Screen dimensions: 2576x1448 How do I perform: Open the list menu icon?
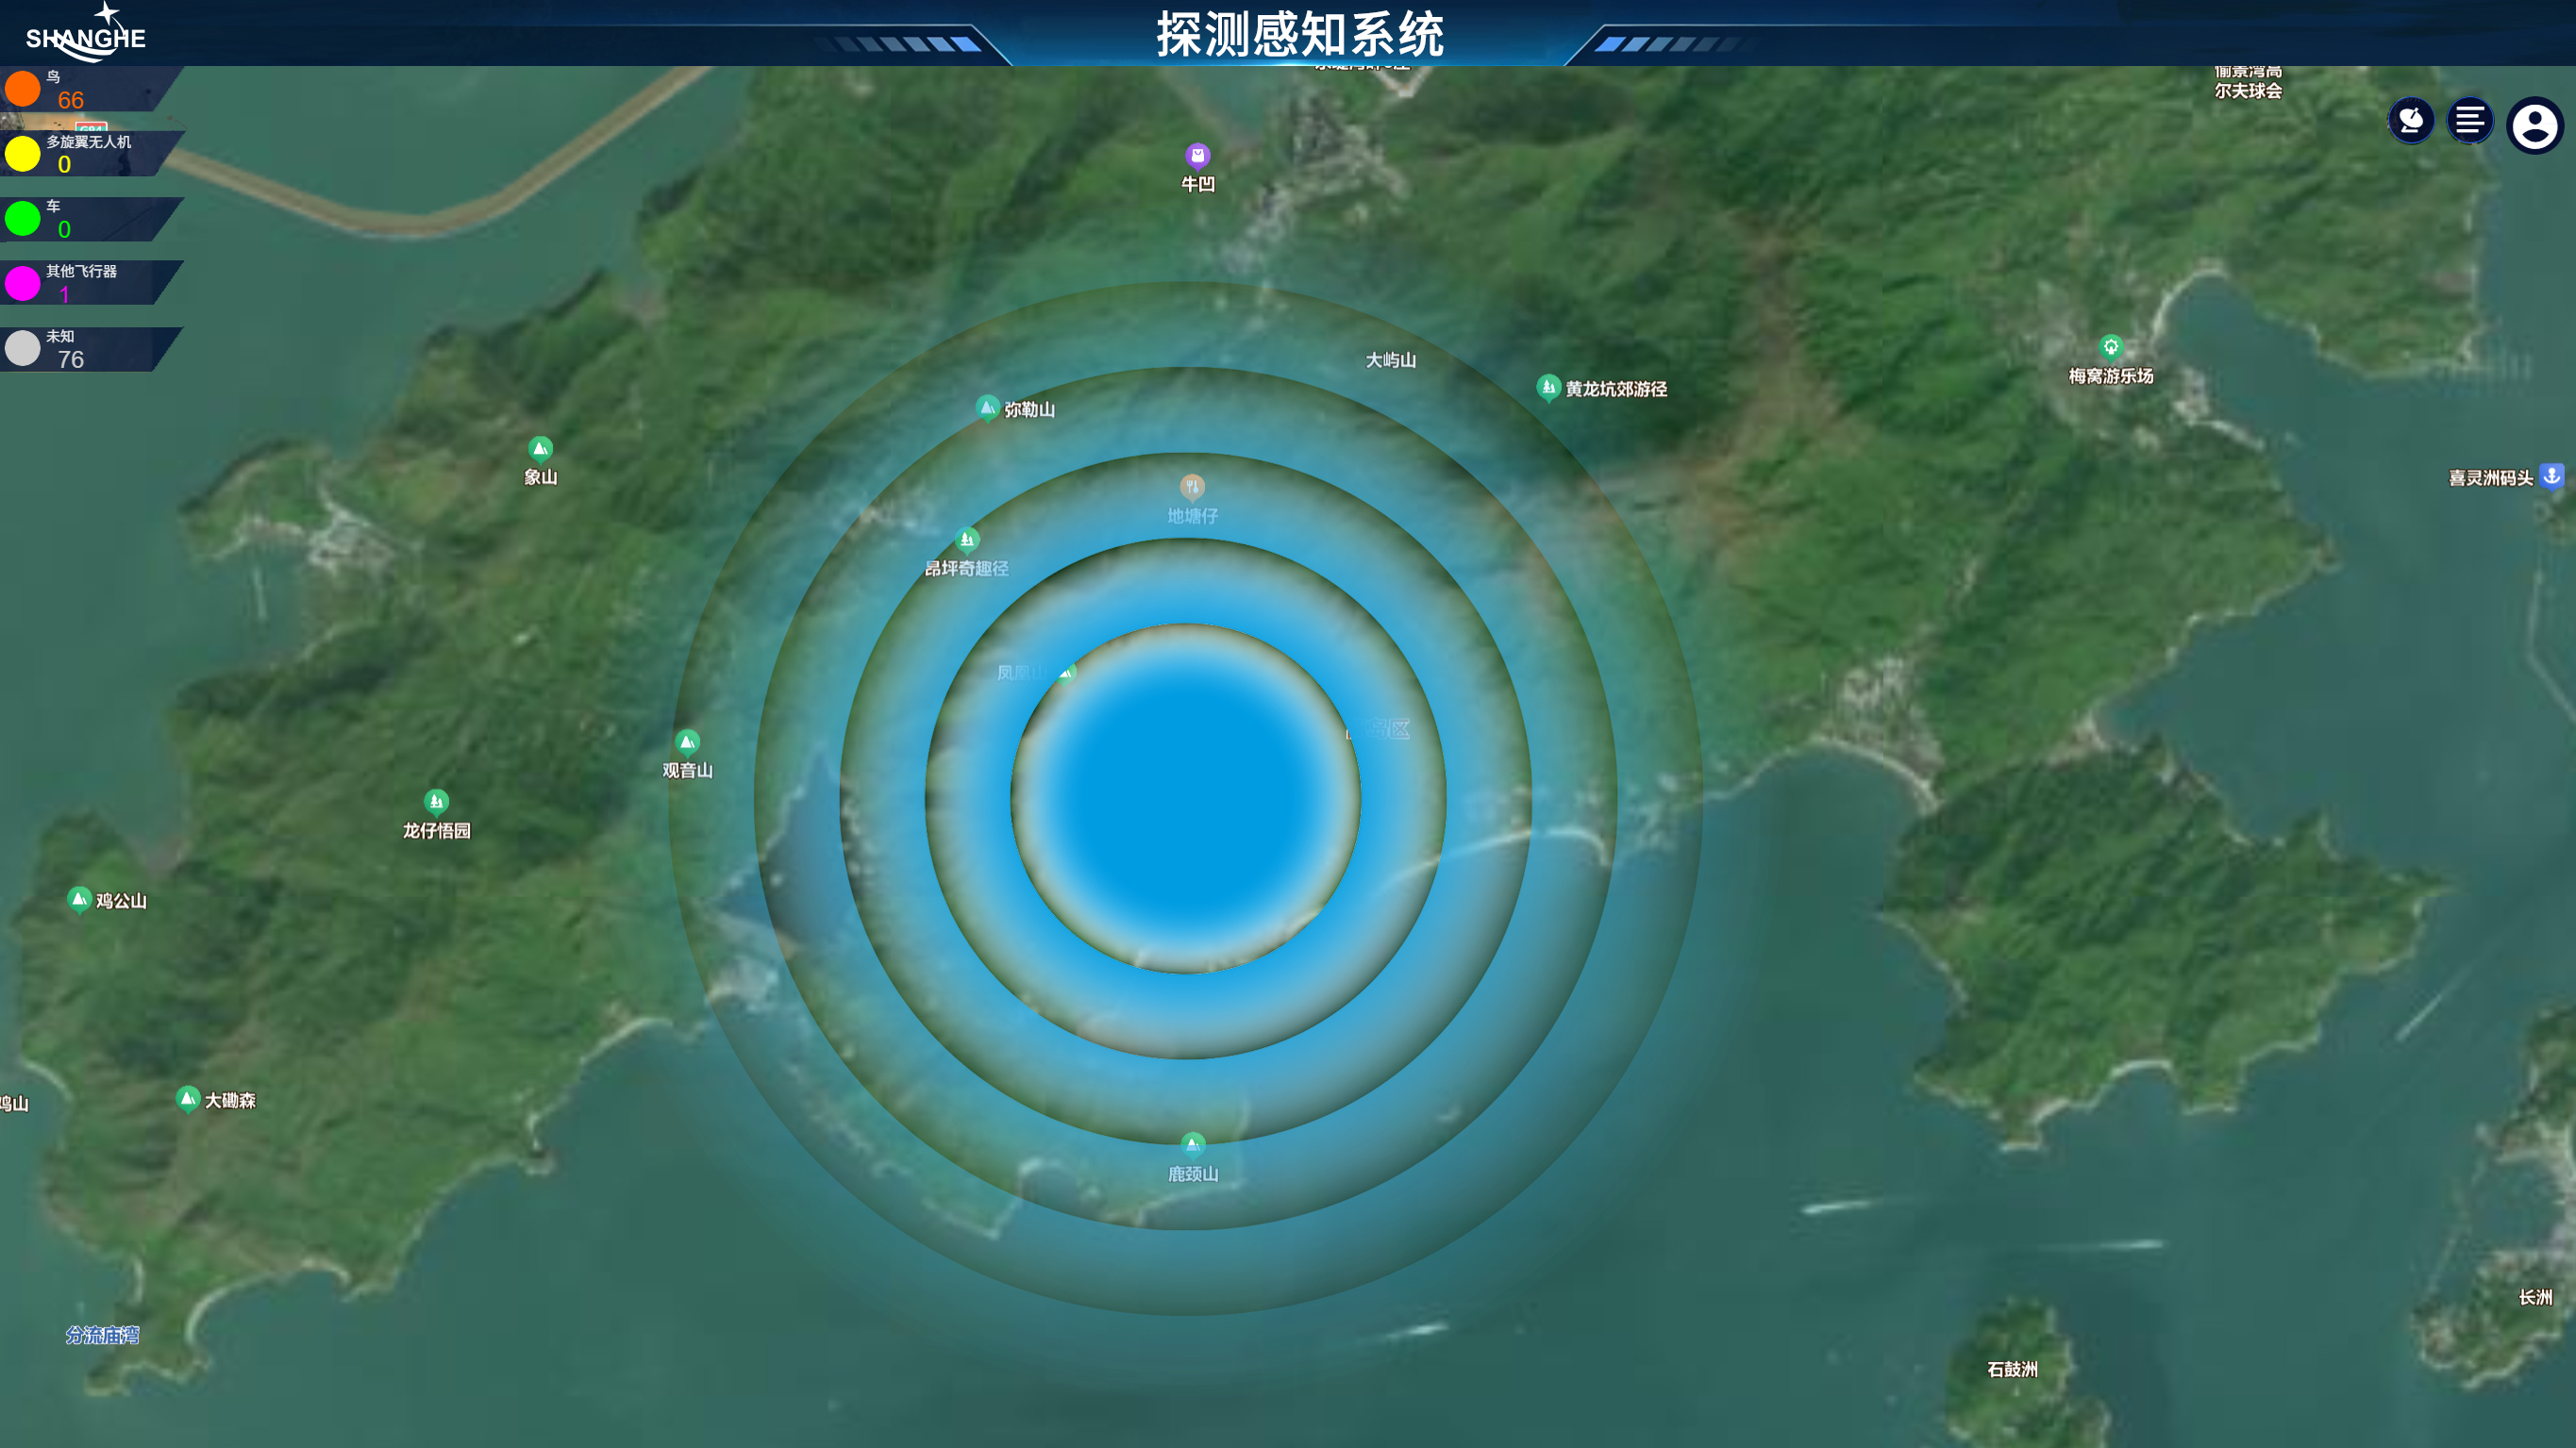click(x=2469, y=122)
